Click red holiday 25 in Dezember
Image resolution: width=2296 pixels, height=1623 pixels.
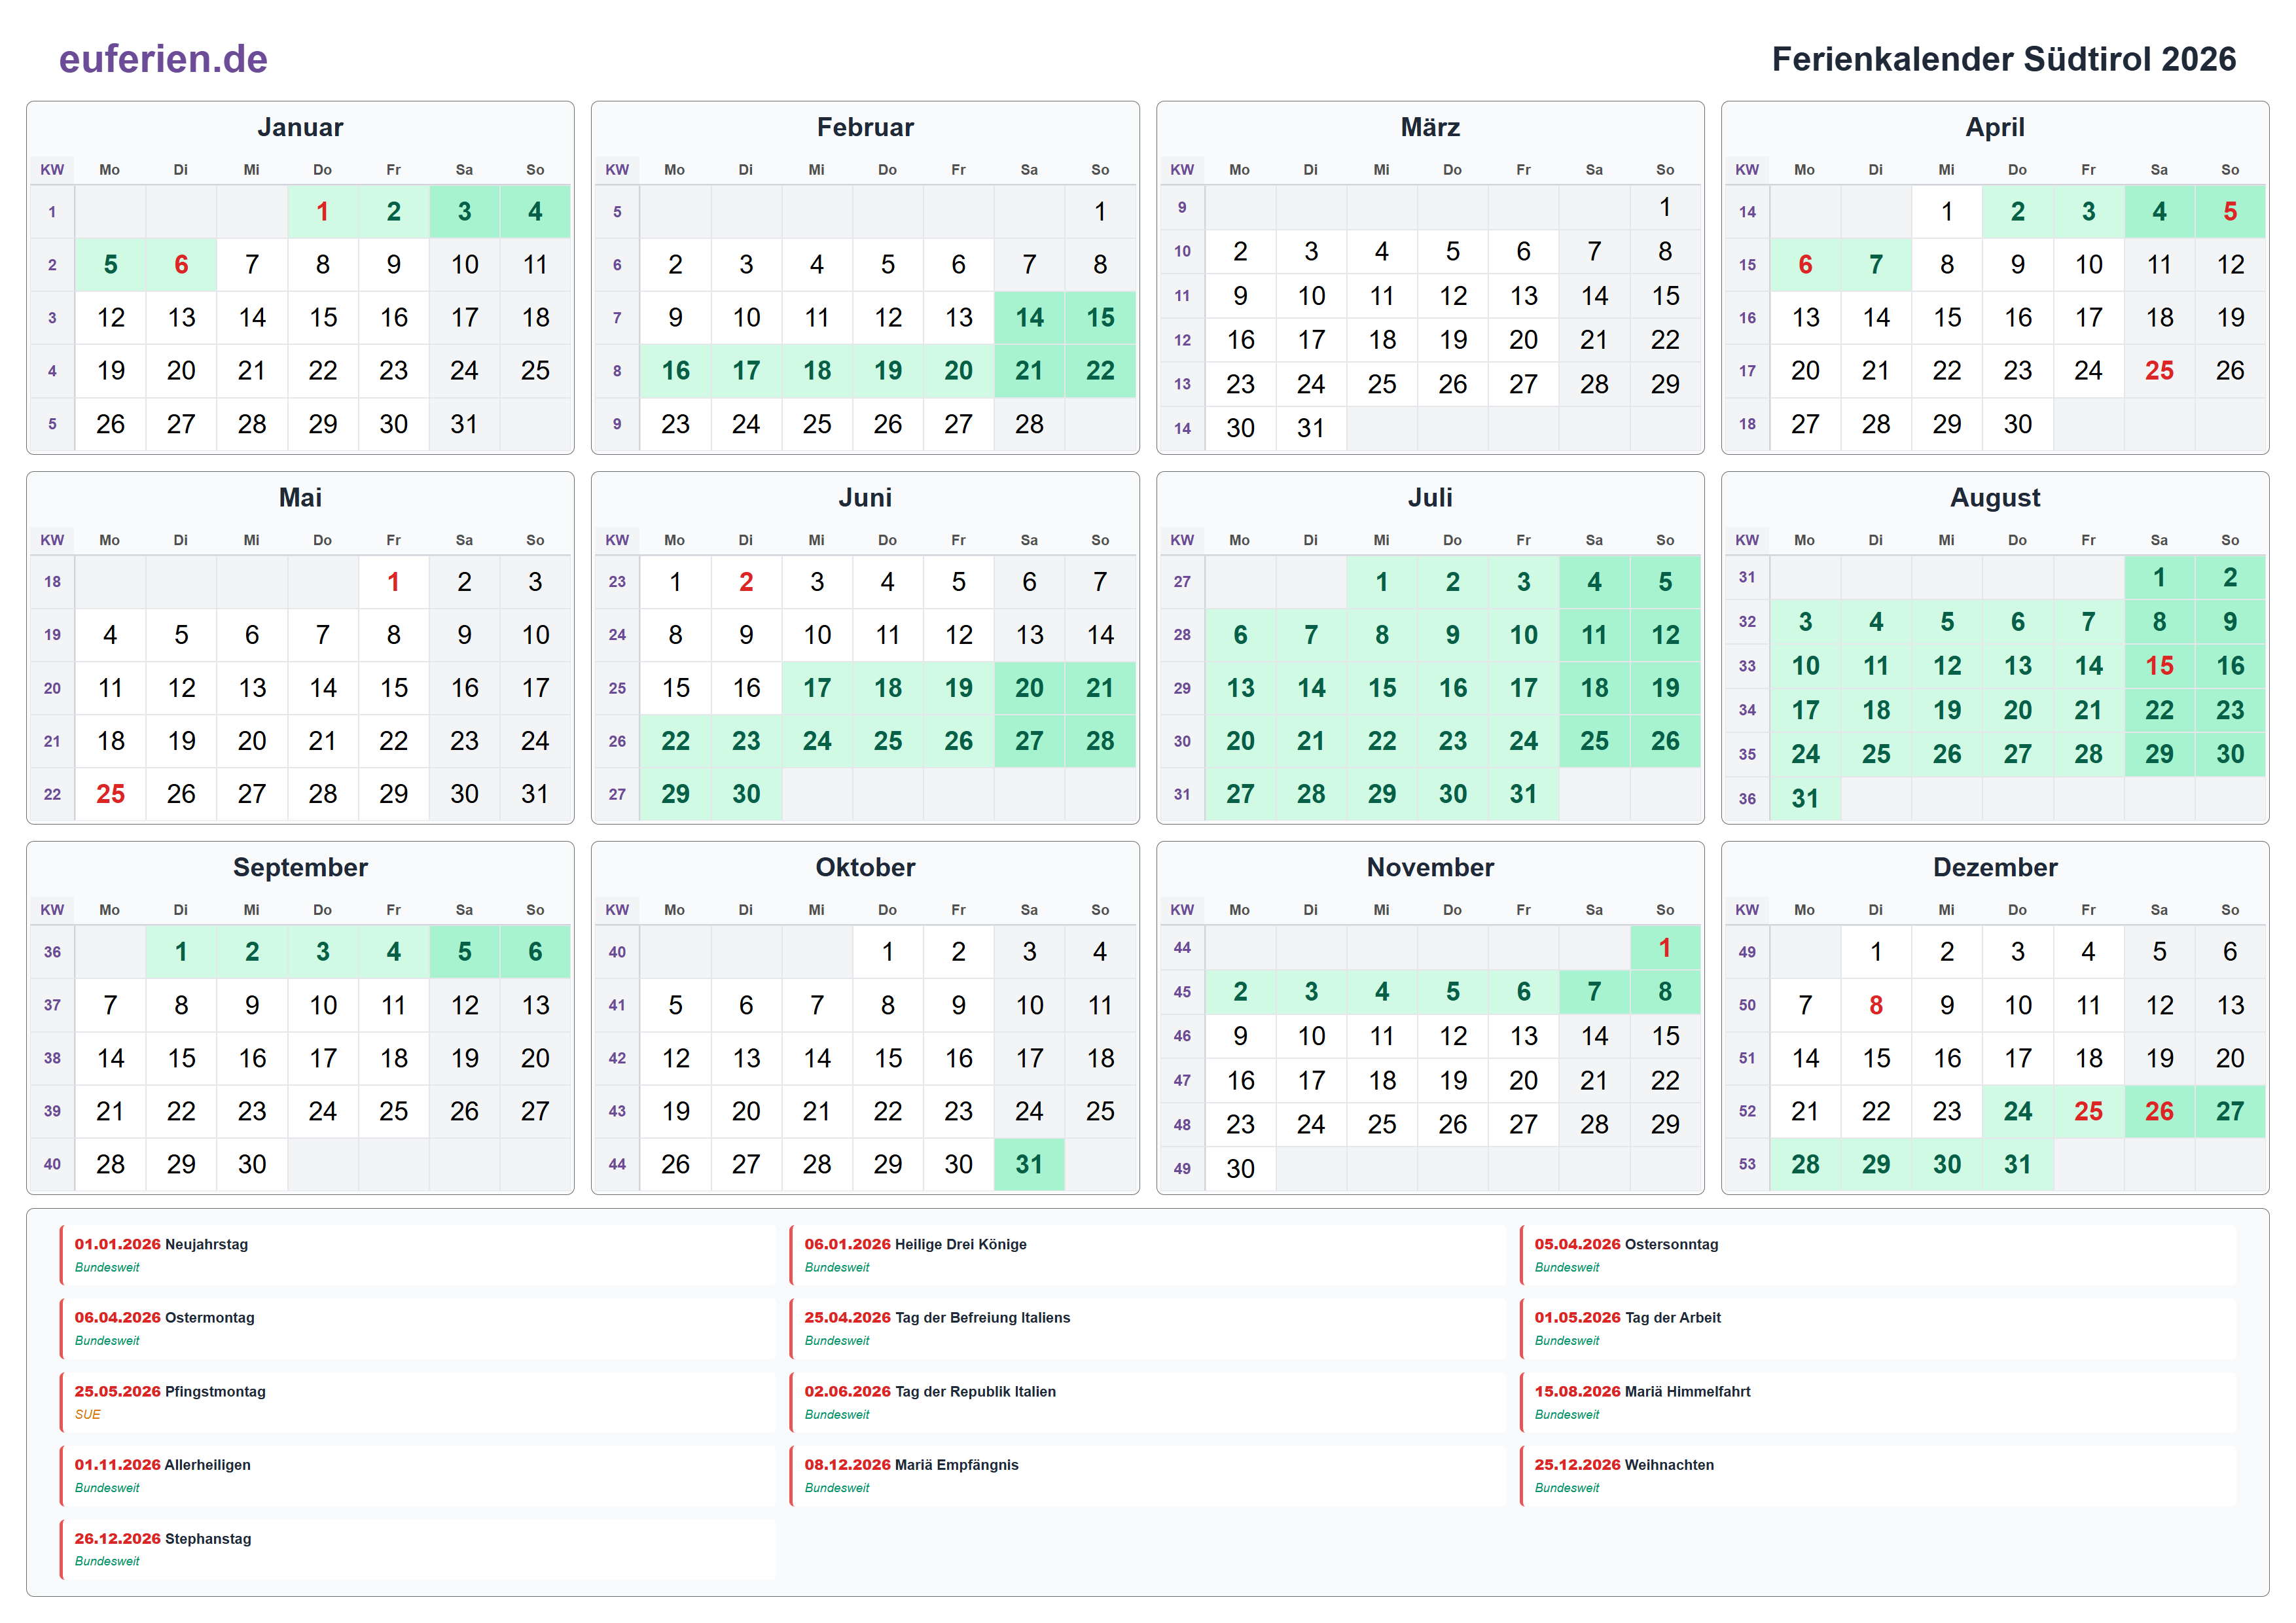coord(2088,1111)
